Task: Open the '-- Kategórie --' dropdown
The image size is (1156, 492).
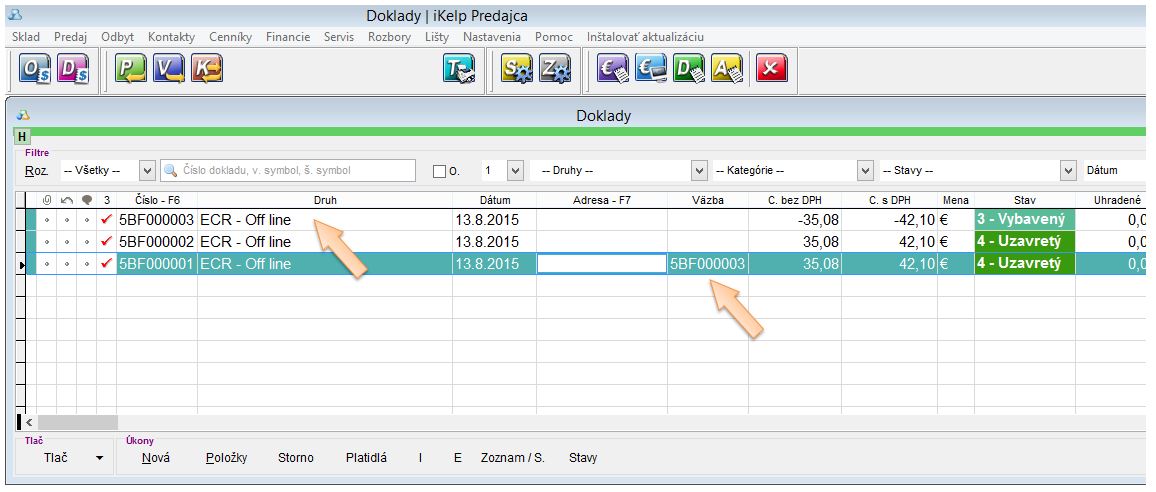Action: tap(865, 171)
